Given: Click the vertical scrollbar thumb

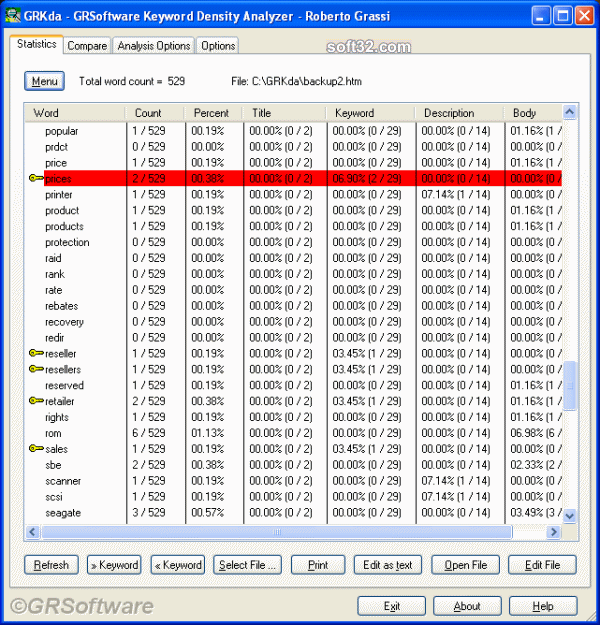Looking at the screenshot, I should (570, 385).
